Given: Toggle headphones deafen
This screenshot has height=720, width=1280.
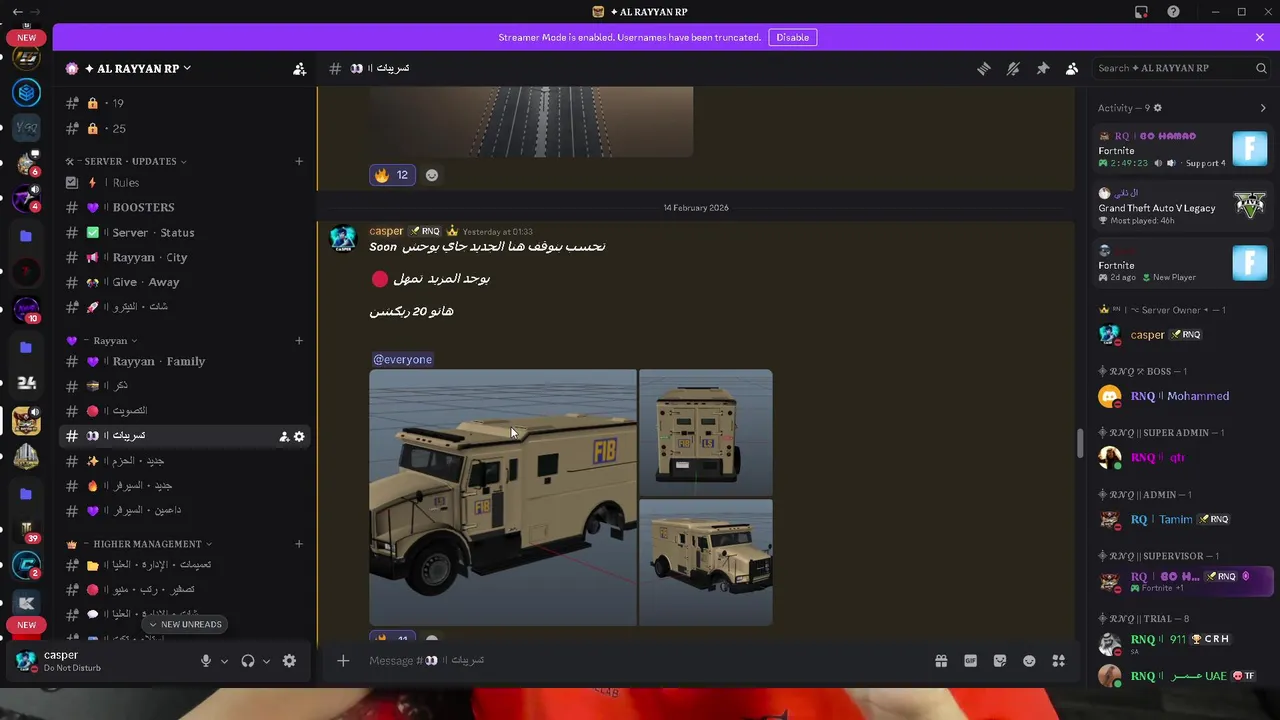Looking at the screenshot, I should coord(248,661).
